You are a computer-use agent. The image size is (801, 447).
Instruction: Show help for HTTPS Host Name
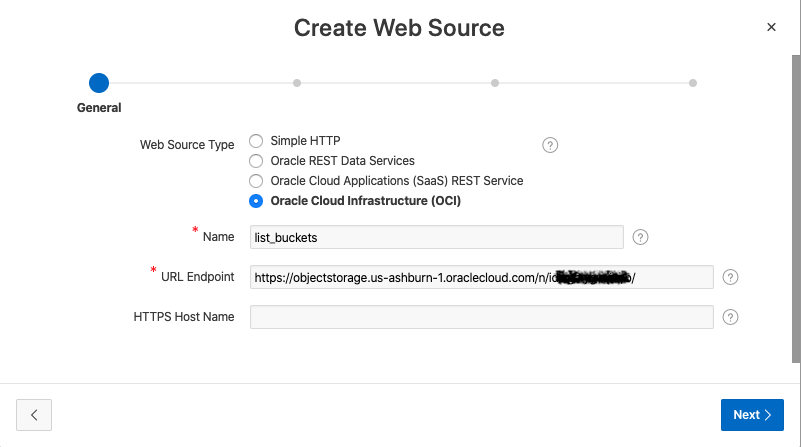pyautogui.click(x=731, y=317)
